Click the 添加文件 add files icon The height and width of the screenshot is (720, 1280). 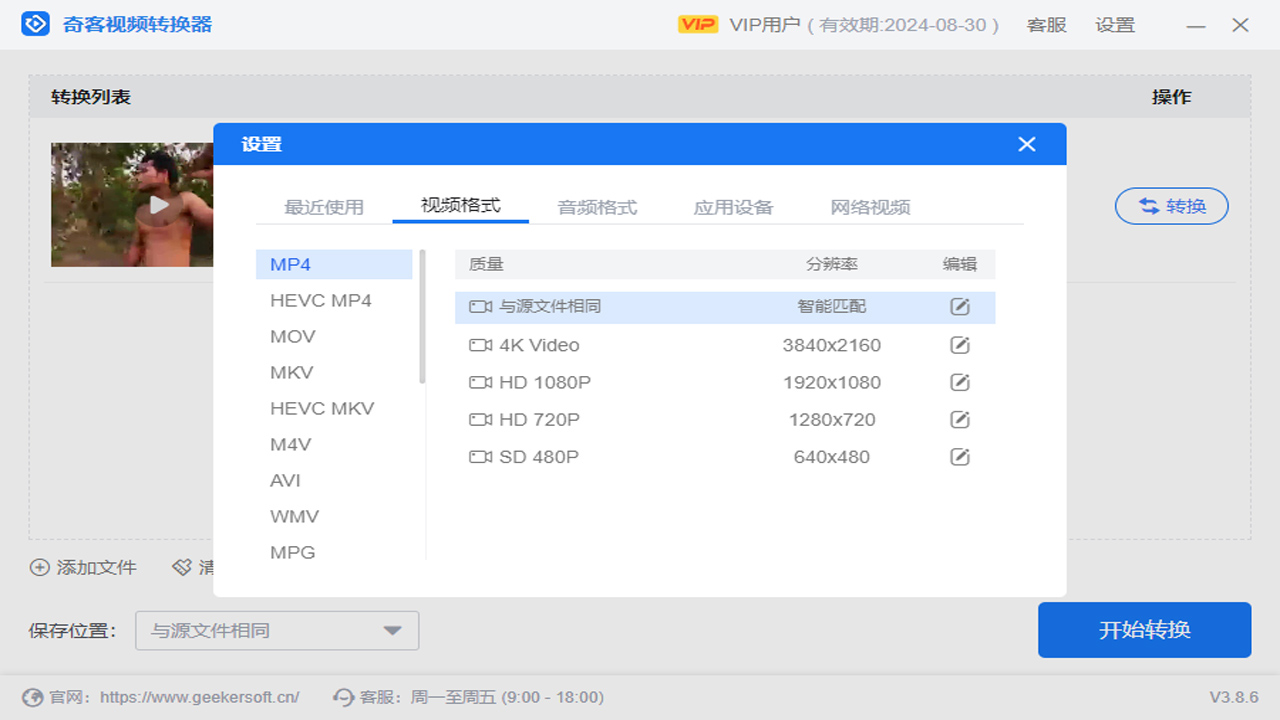[x=39, y=567]
